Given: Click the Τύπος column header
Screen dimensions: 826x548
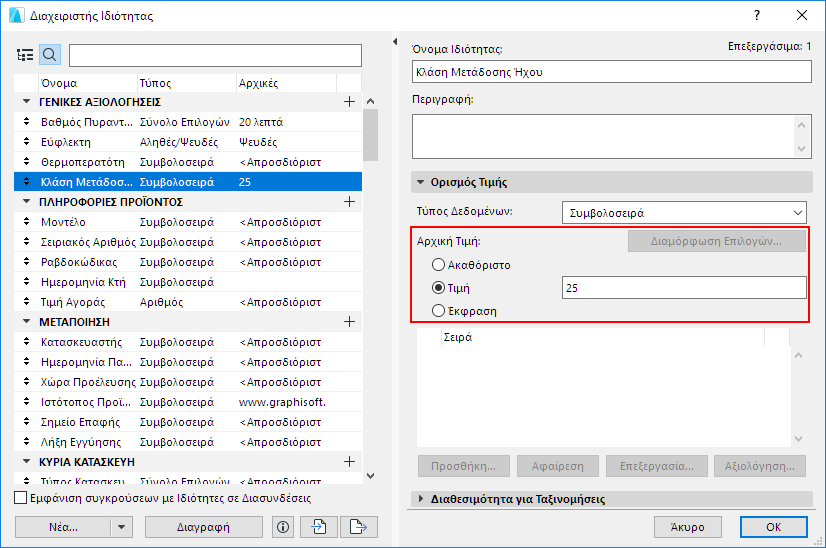Looking at the screenshot, I should pyautogui.click(x=186, y=83).
